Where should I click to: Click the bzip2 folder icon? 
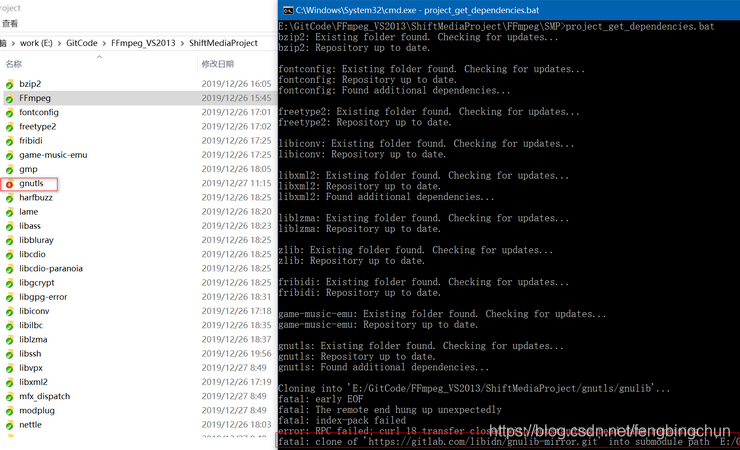click(x=9, y=84)
